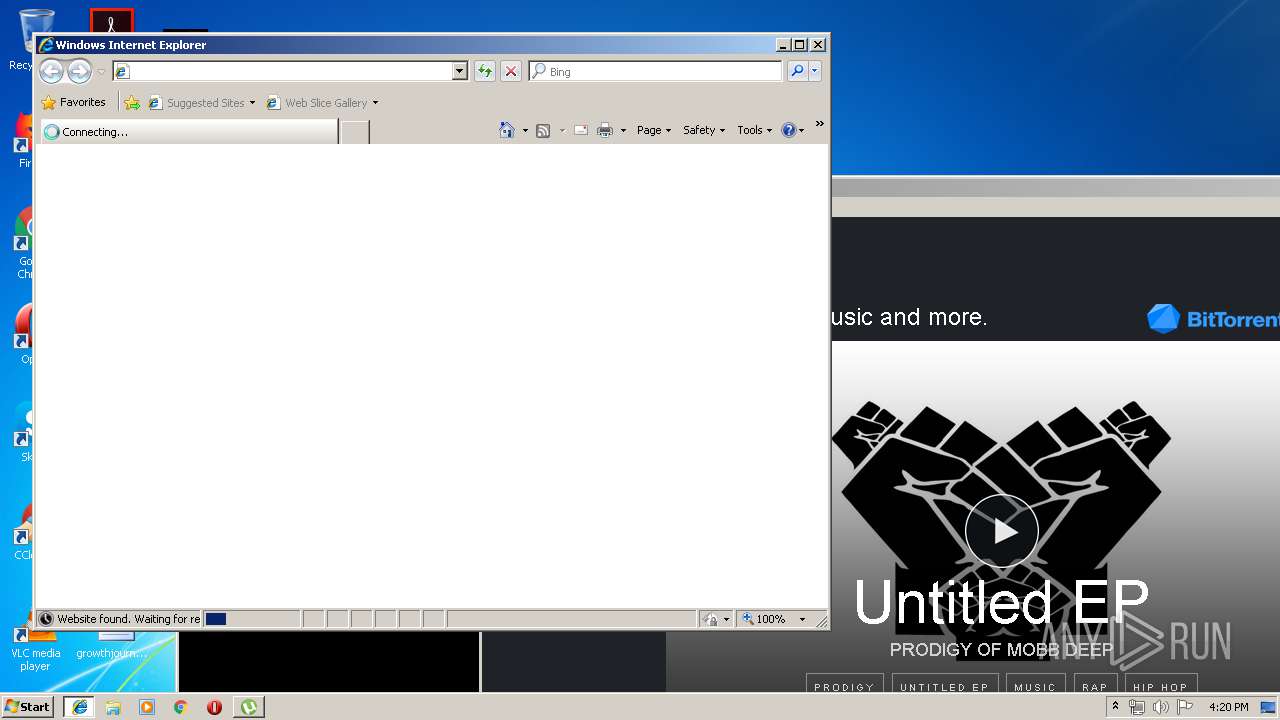Image resolution: width=1280 pixels, height=720 pixels.
Task: Open the Tools menu
Action: (755, 130)
